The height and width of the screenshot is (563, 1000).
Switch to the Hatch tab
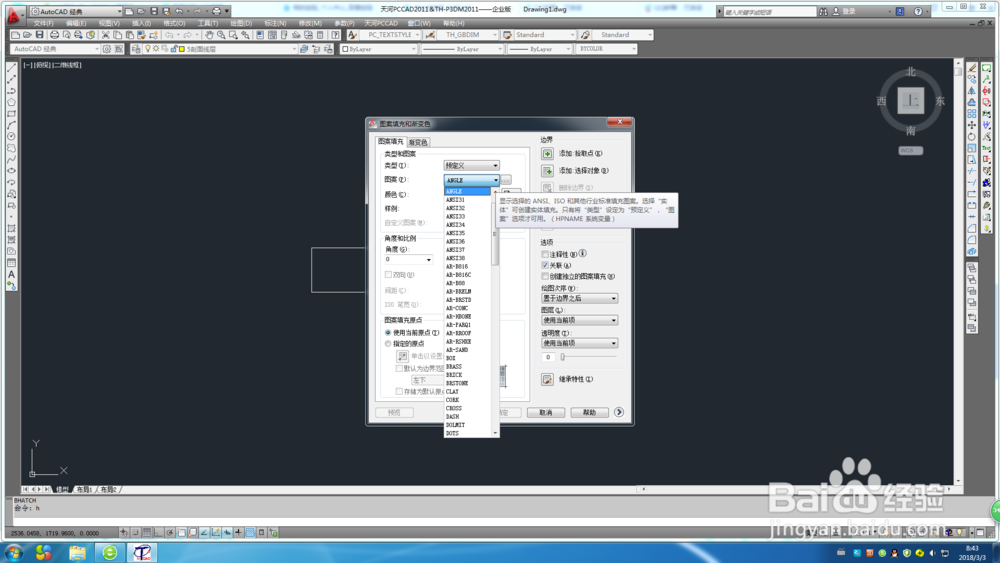pos(390,142)
